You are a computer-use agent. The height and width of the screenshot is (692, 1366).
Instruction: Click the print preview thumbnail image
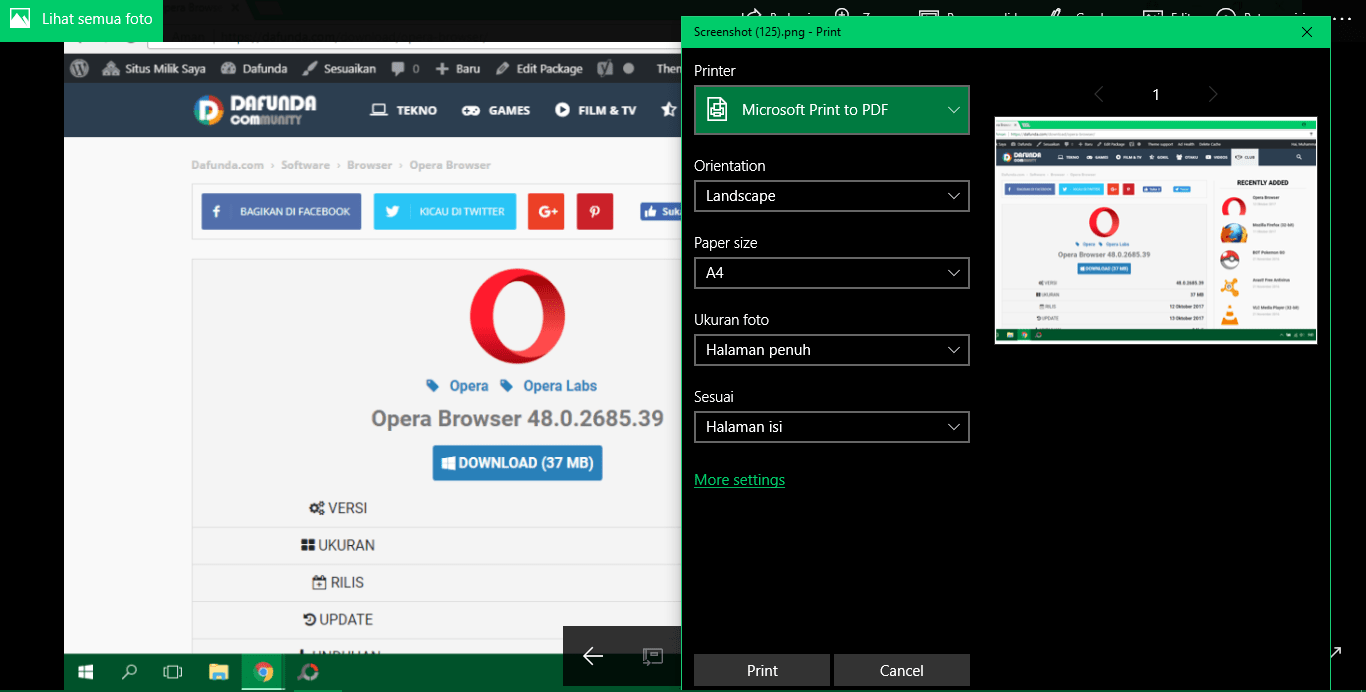pyautogui.click(x=1155, y=230)
